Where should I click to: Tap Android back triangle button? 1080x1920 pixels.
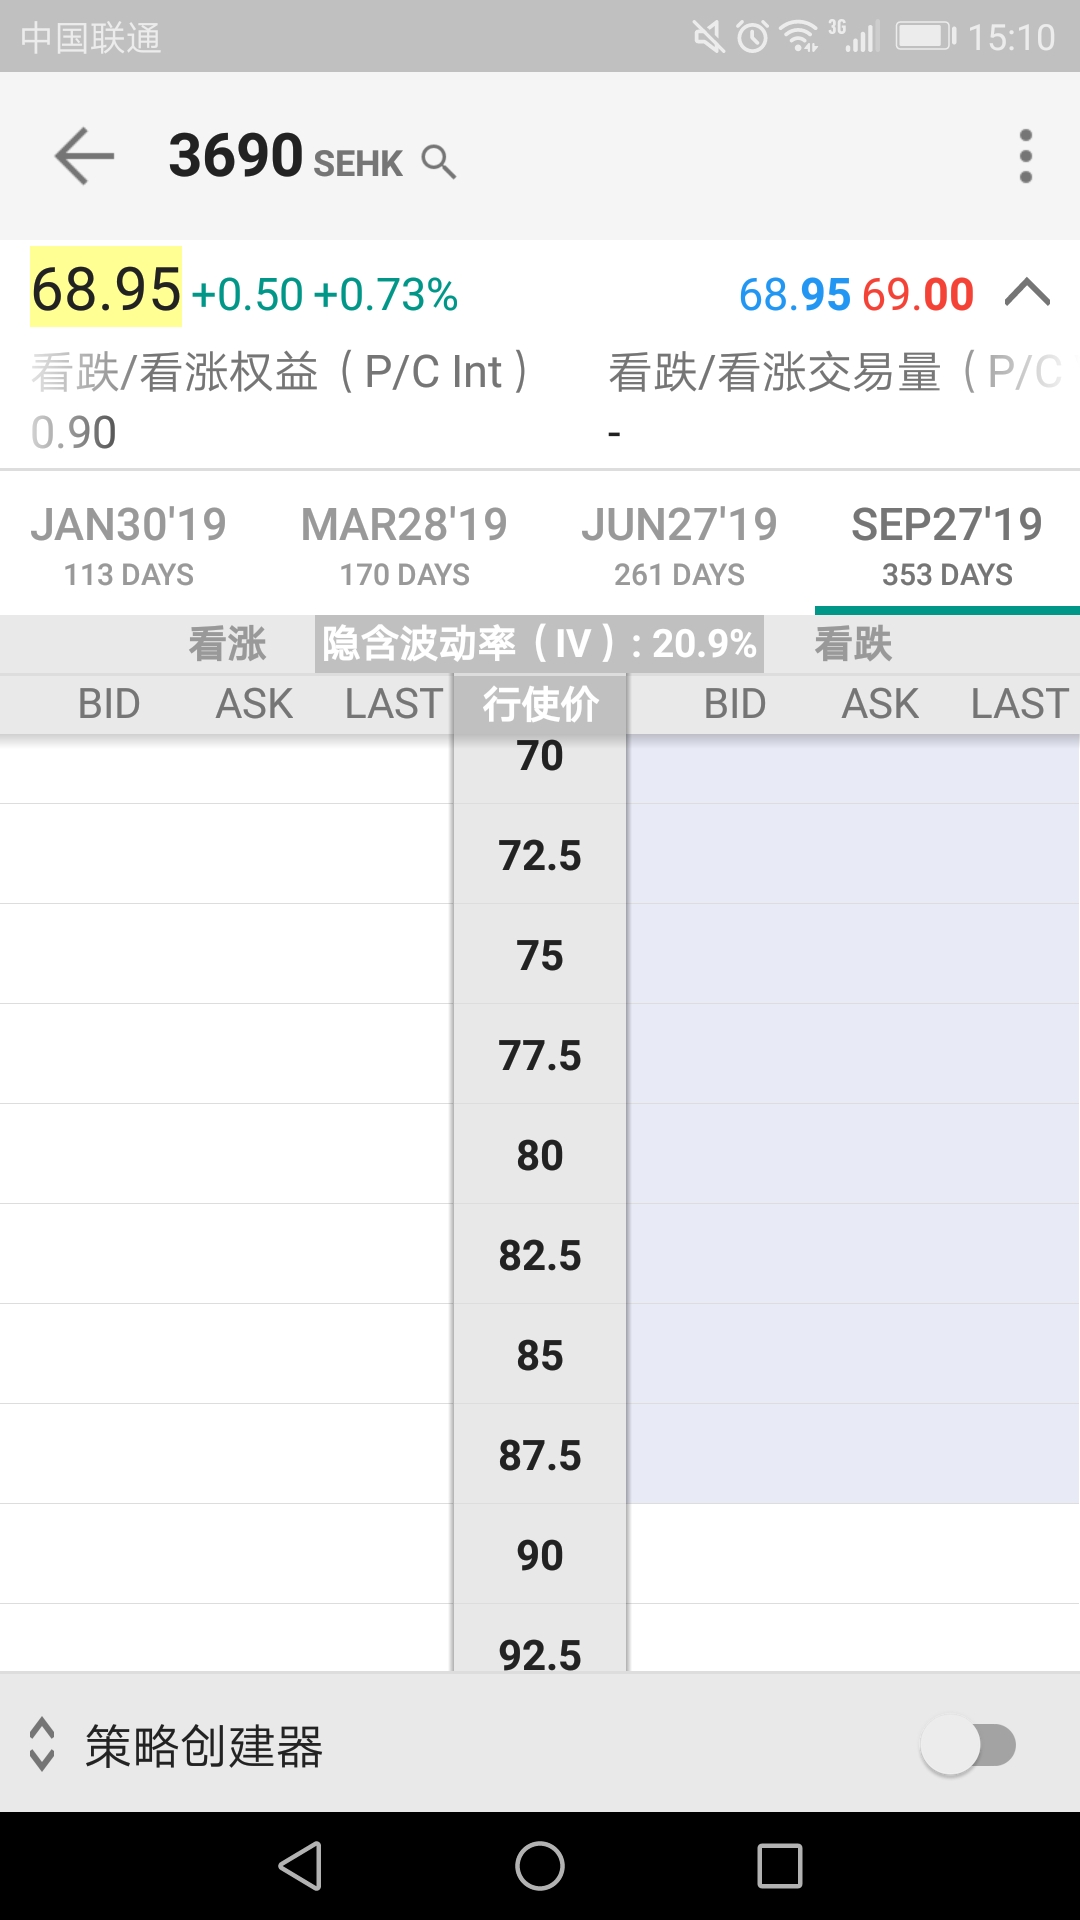(300, 1866)
